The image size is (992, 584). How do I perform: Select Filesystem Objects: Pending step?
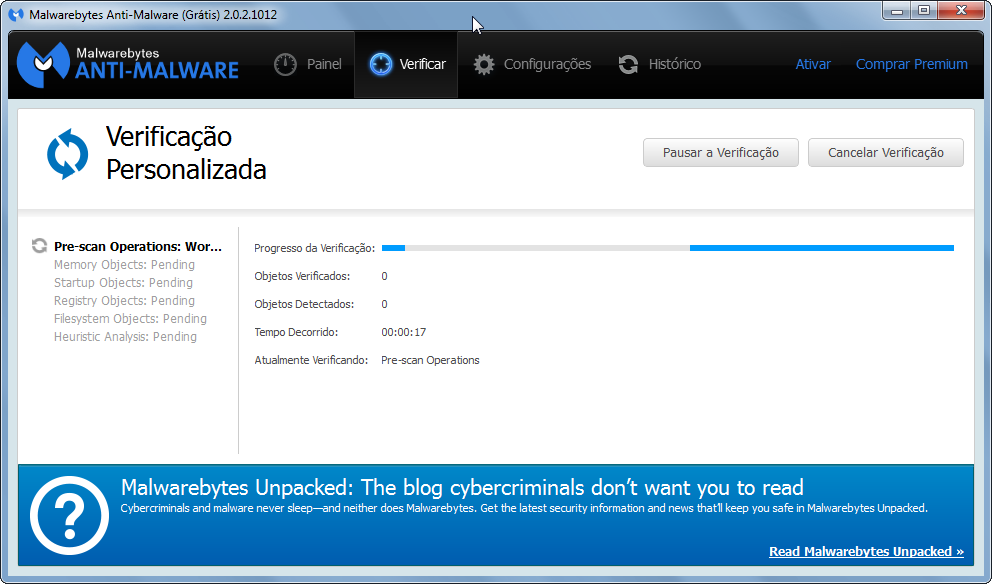click(x=130, y=318)
